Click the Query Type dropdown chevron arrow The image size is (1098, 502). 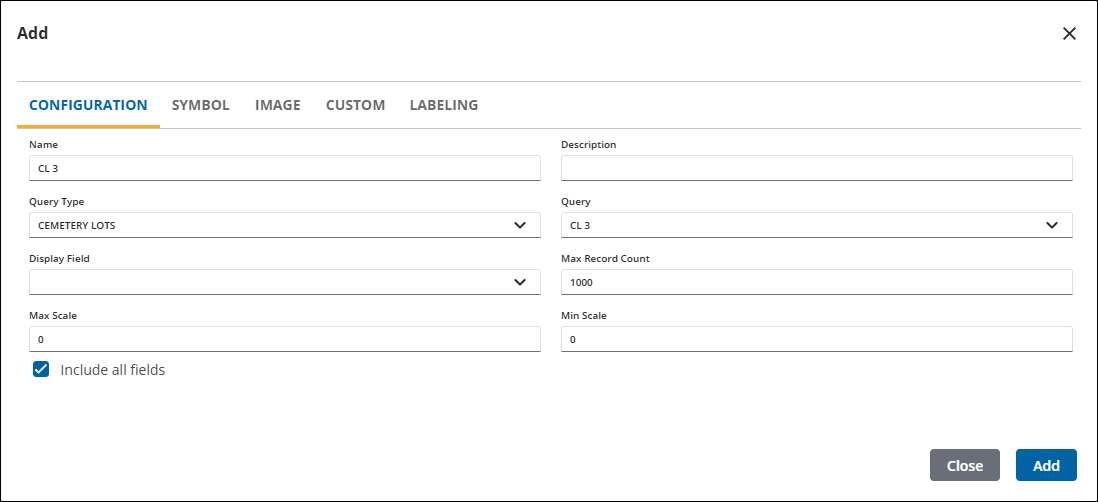pos(520,225)
